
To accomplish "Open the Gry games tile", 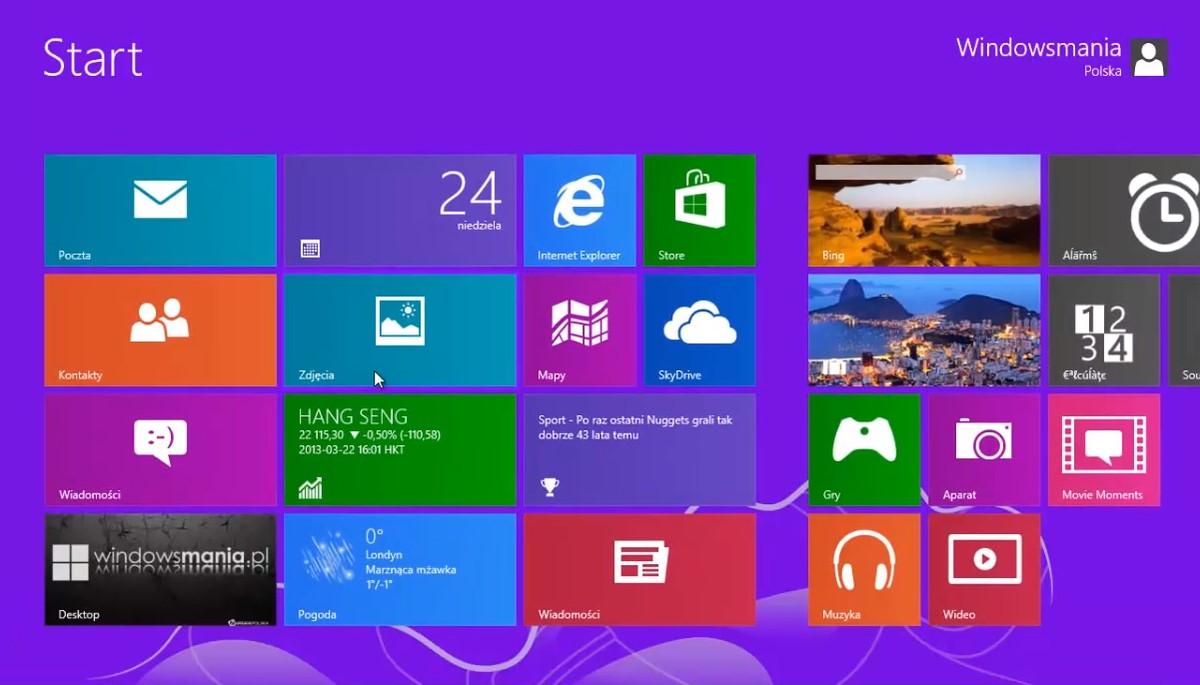I will click(x=865, y=450).
